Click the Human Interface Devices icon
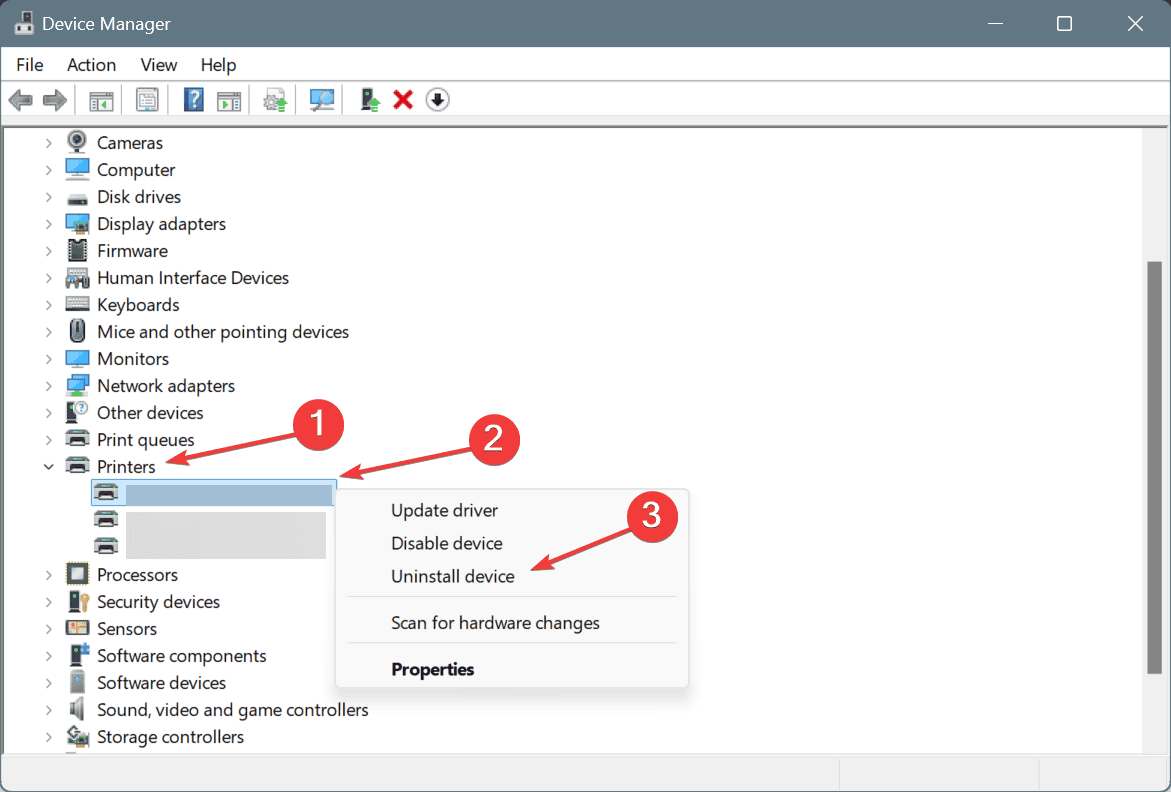The image size is (1171, 792). coord(77,278)
